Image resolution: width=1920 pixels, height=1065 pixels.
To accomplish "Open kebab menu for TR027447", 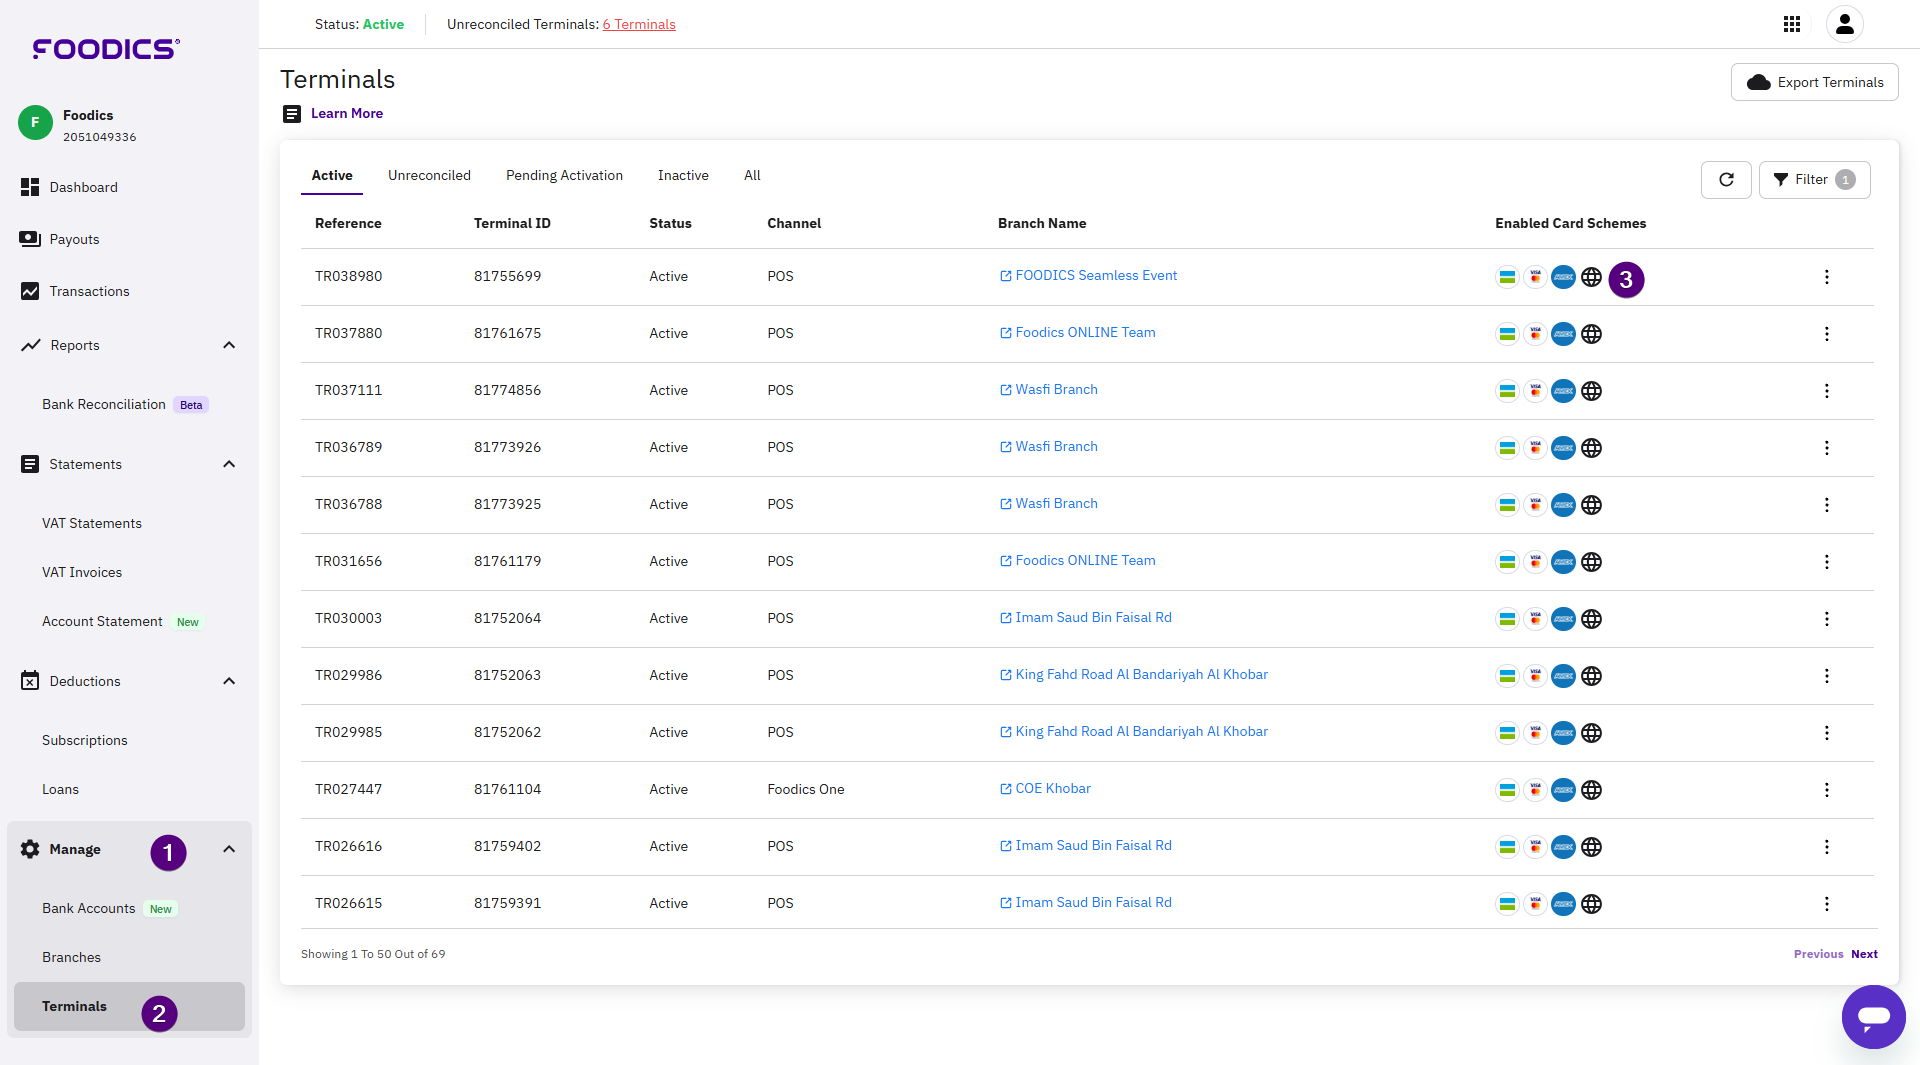I will click(x=1826, y=790).
